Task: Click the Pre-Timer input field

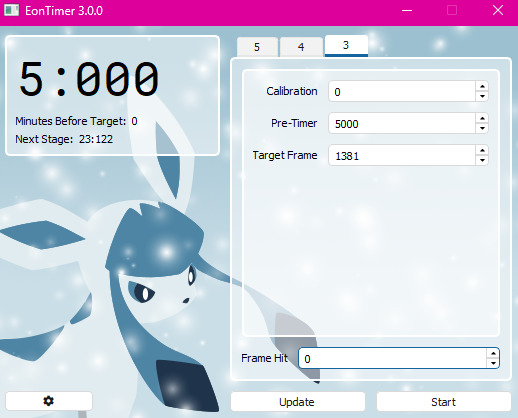Action: [x=402, y=123]
